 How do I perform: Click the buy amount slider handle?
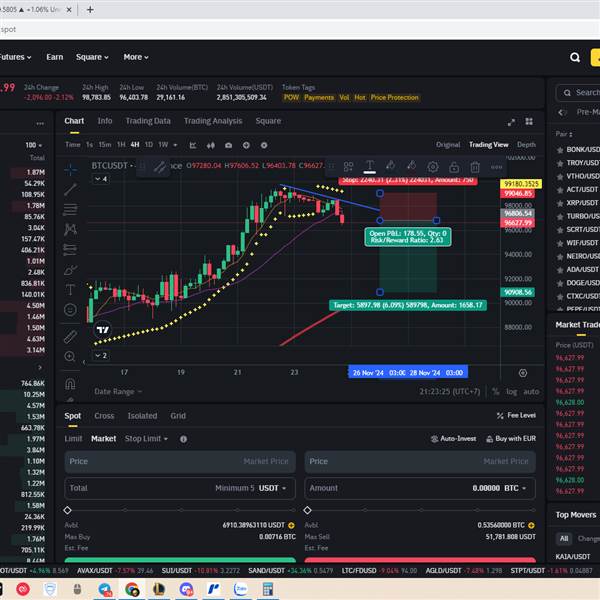67,510
